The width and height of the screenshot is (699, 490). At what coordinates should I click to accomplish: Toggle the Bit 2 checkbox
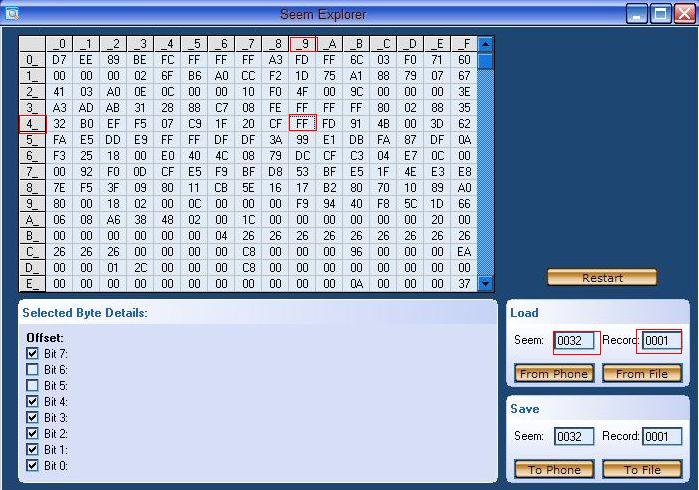pyautogui.click(x=32, y=433)
